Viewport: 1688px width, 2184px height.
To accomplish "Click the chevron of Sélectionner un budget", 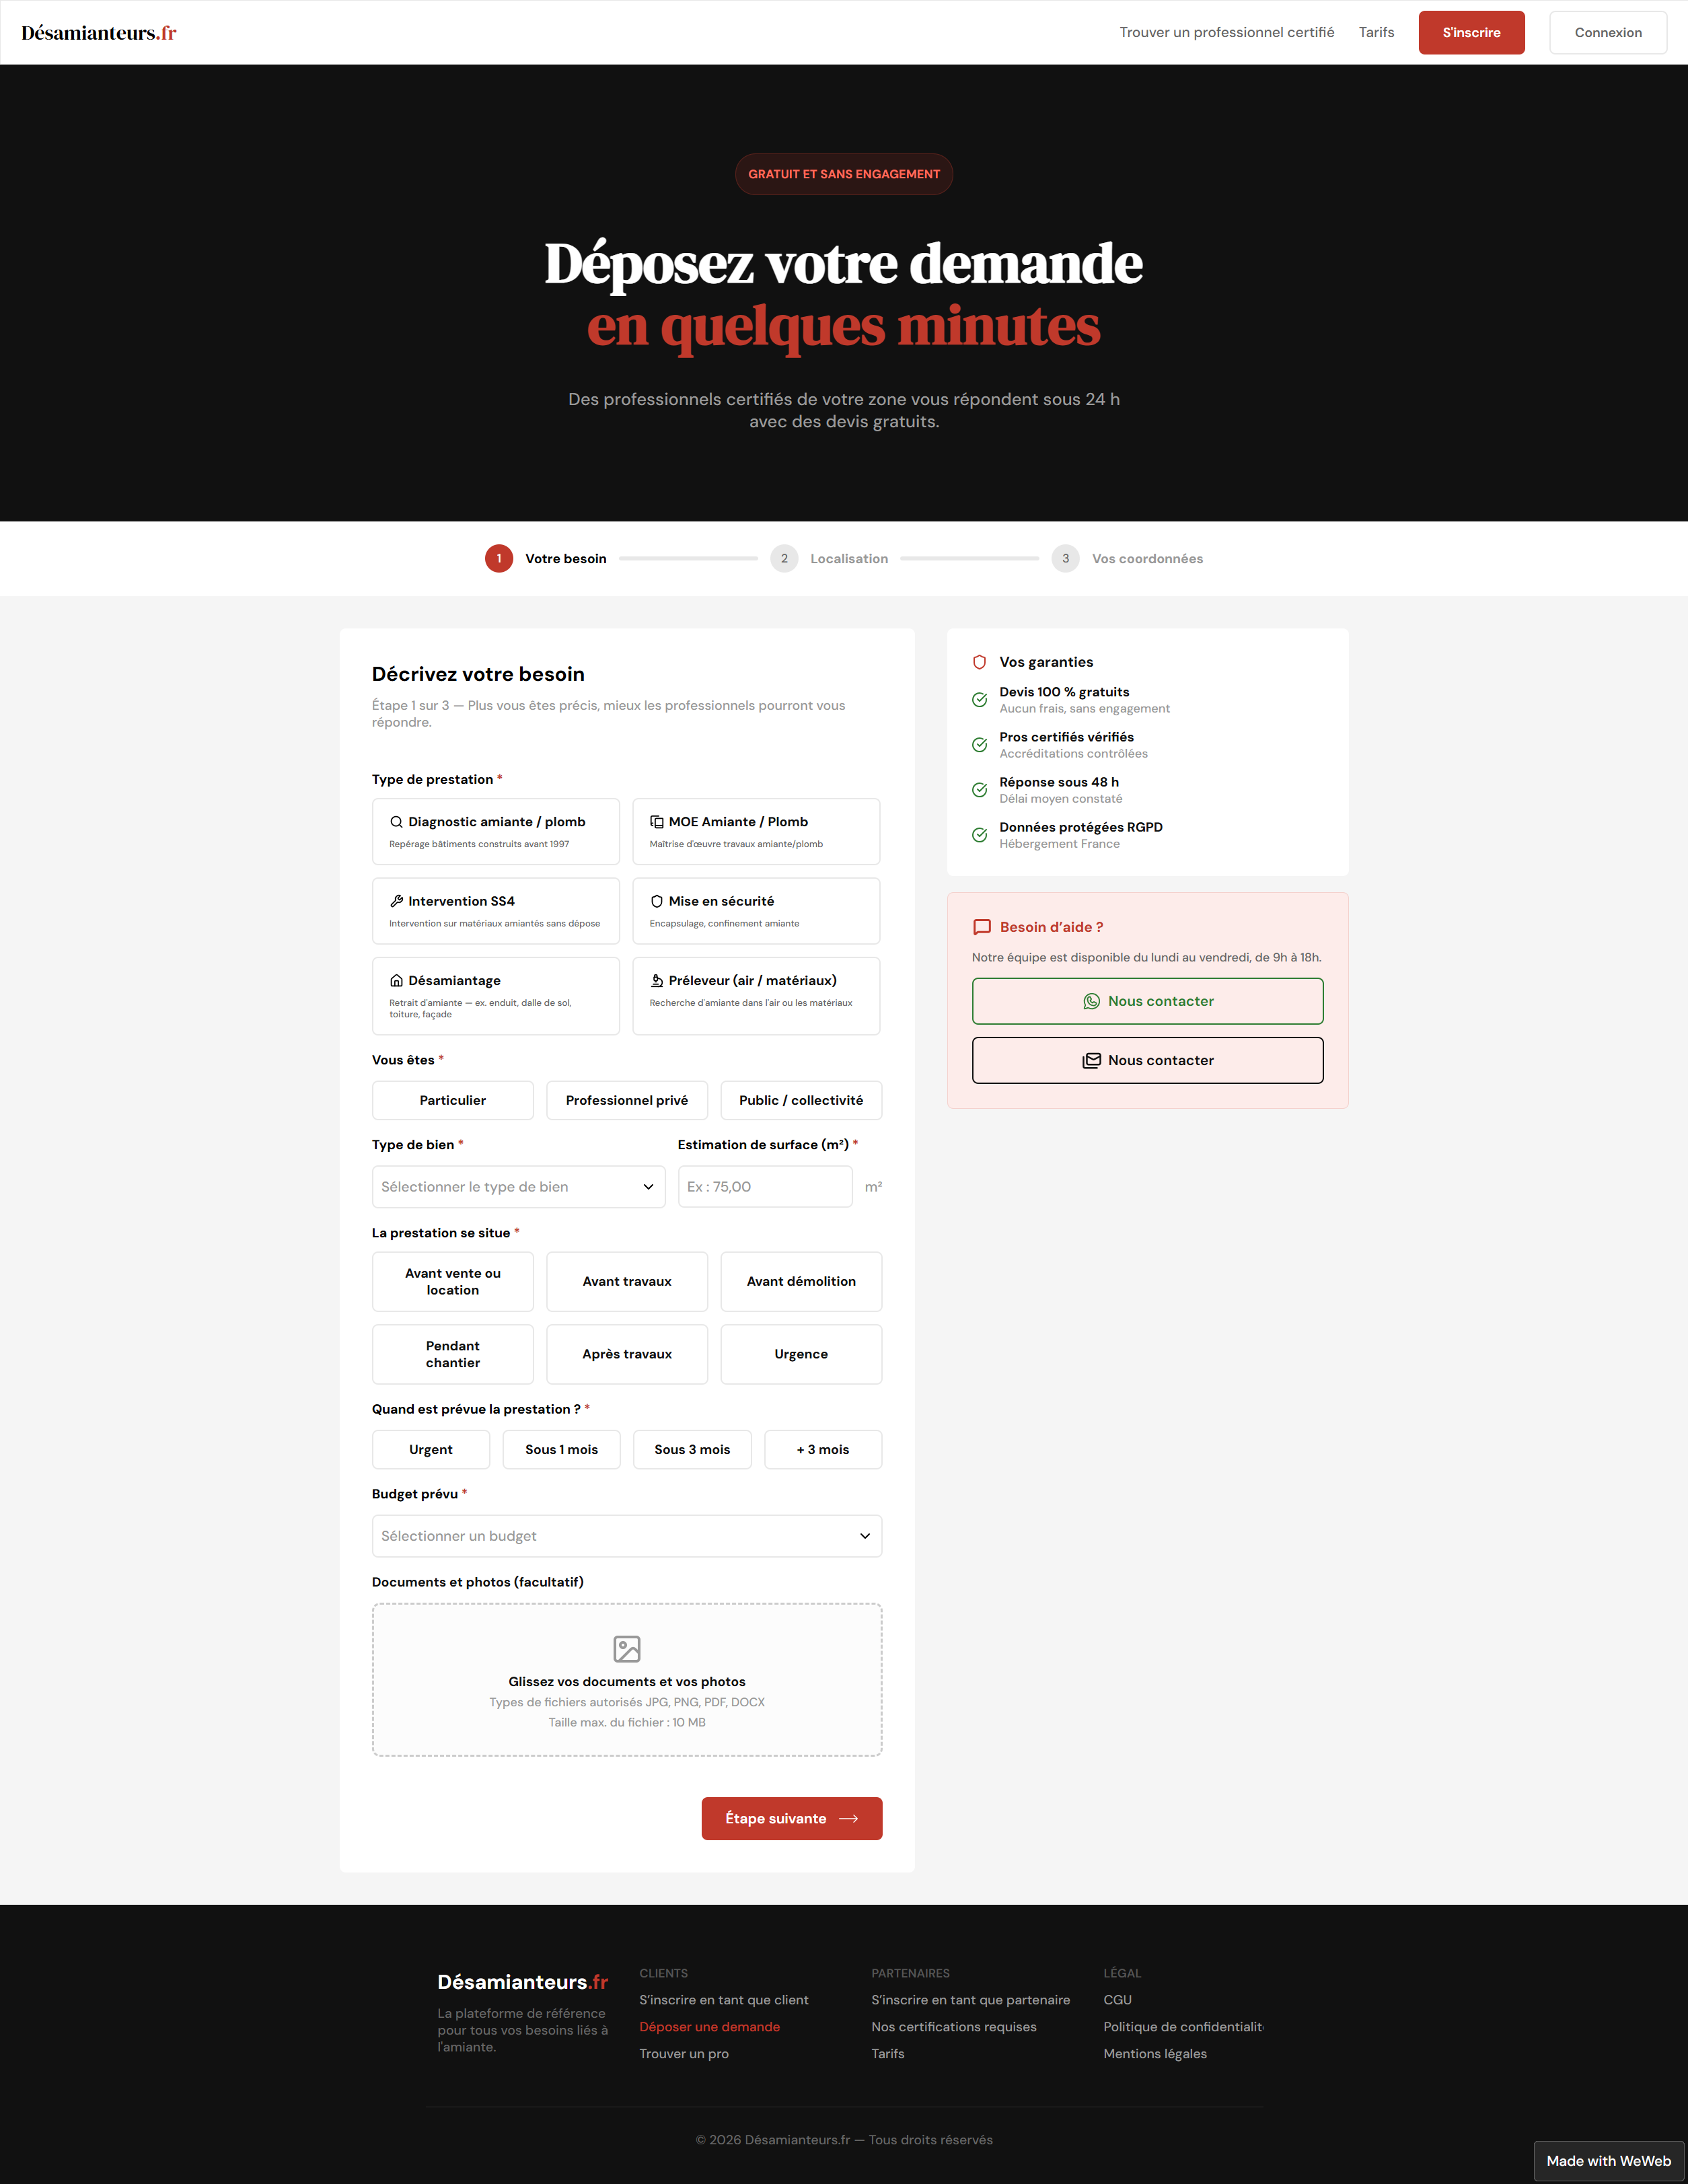I will tap(865, 1536).
